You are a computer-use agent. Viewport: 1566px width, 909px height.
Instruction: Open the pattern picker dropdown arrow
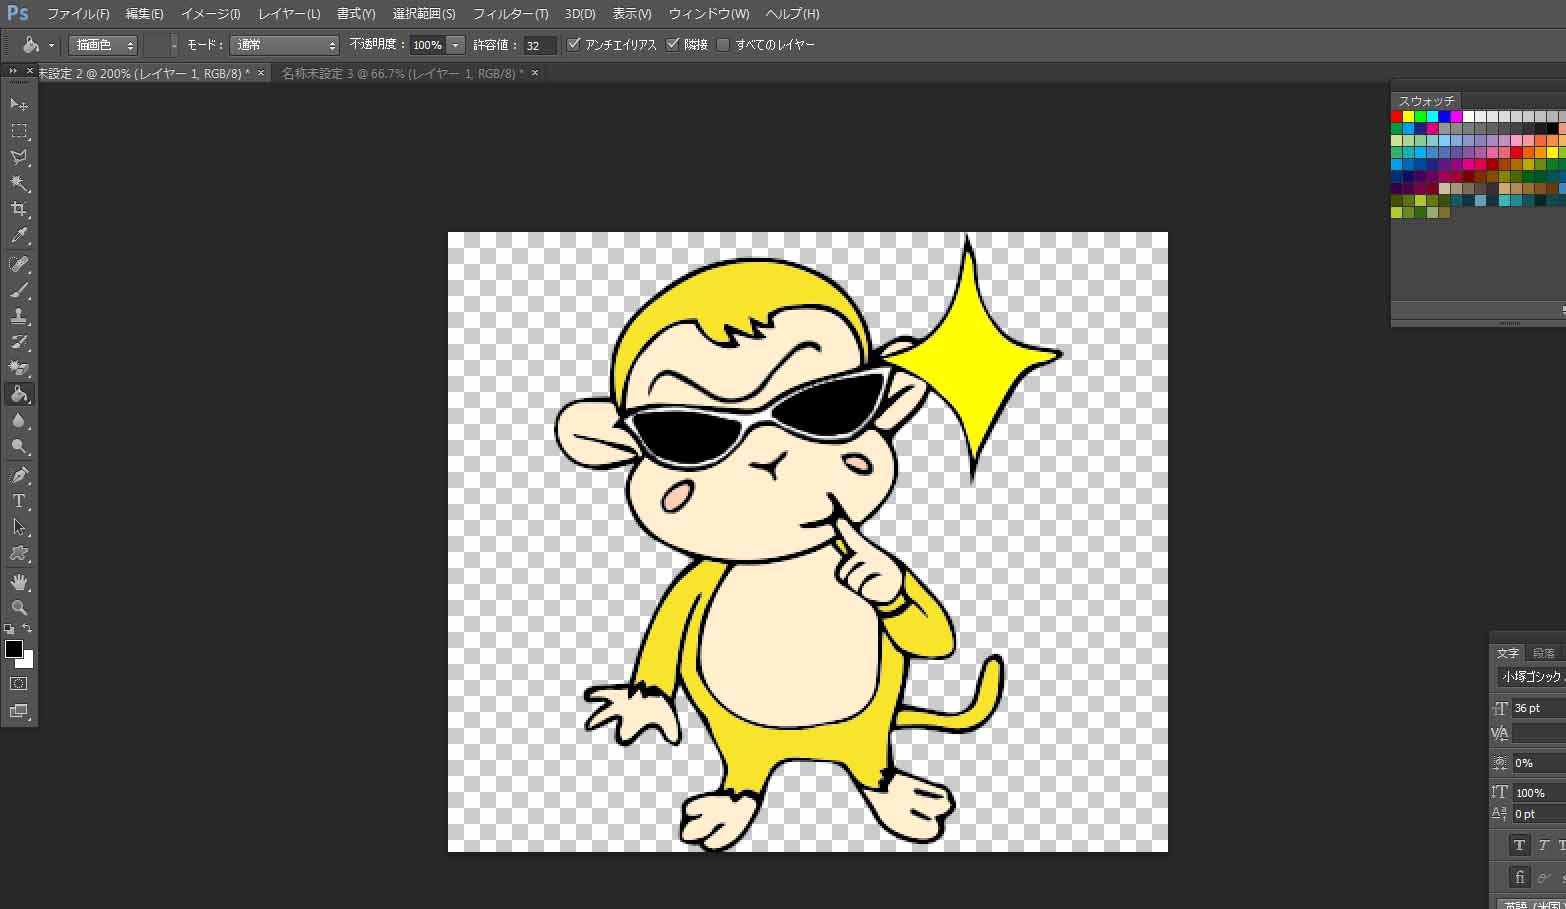coord(174,45)
